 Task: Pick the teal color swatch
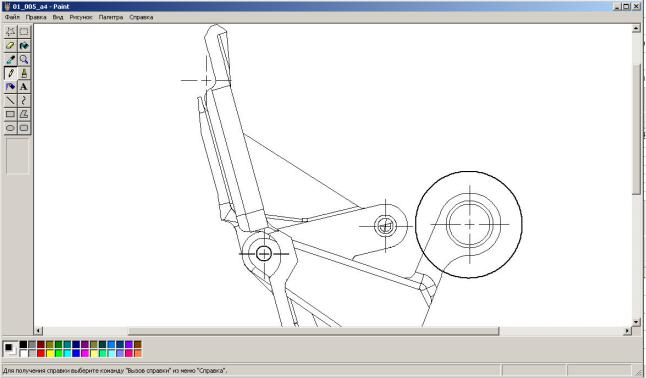tap(67, 345)
